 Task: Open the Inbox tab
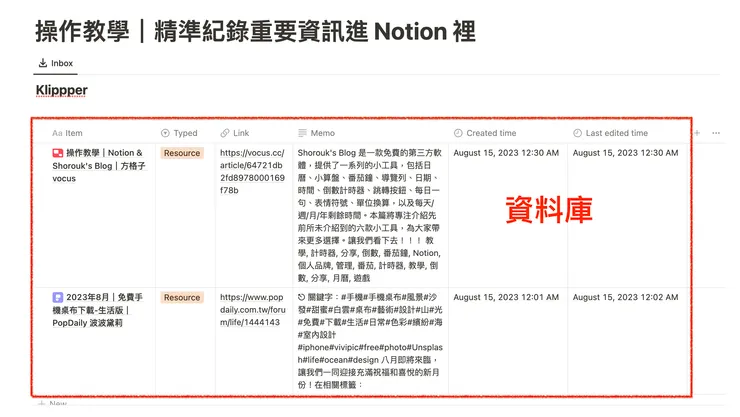point(56,63)
